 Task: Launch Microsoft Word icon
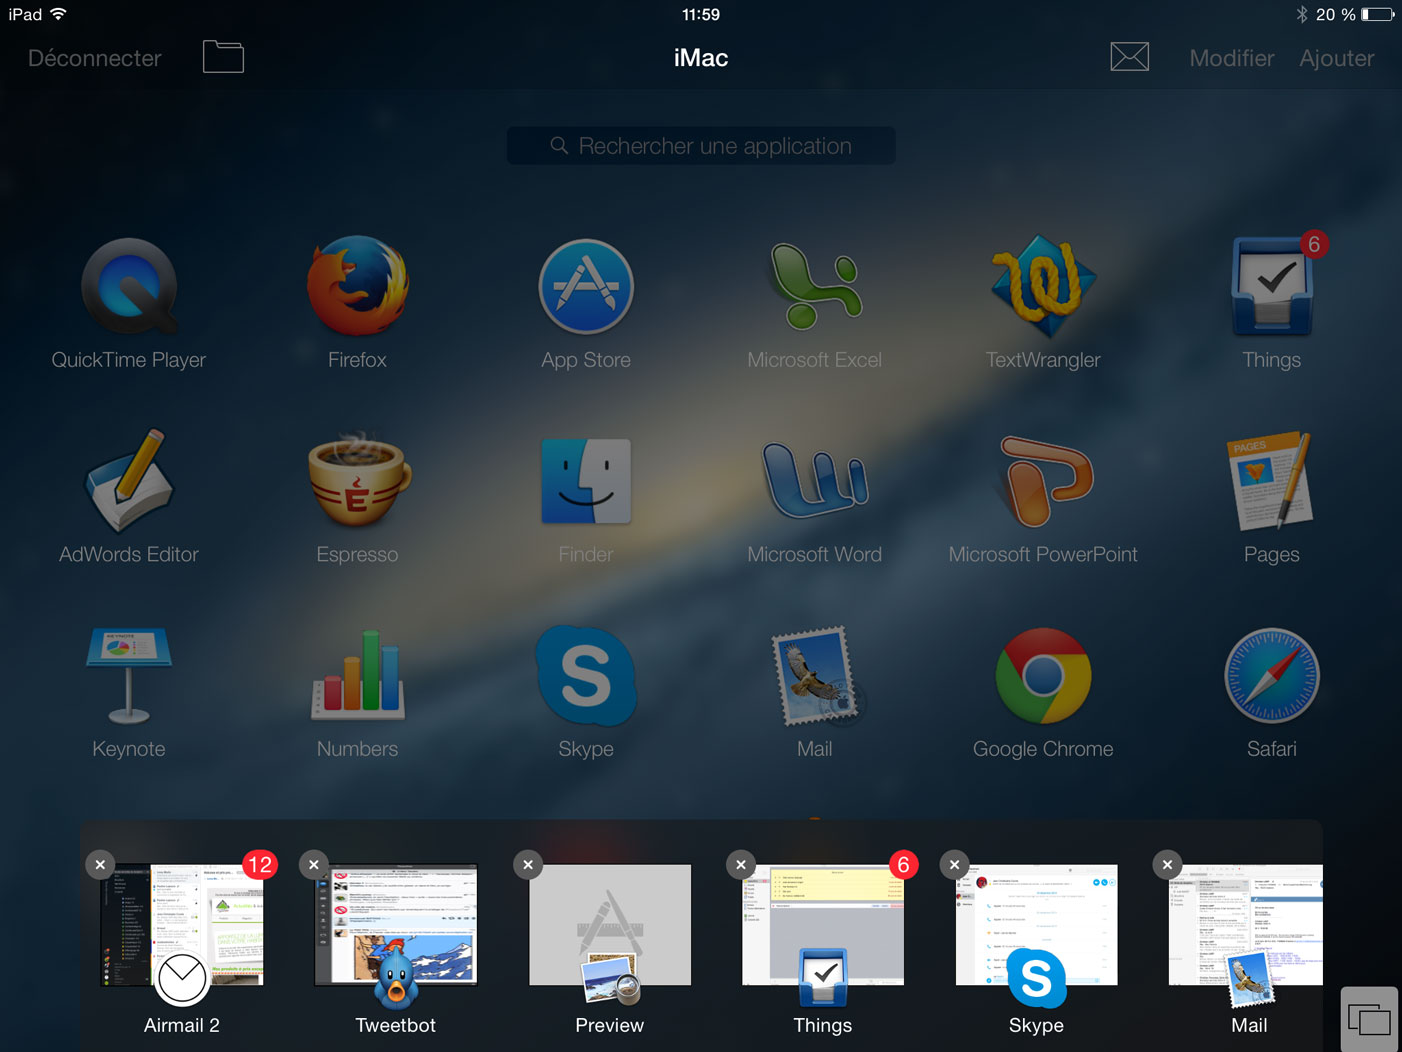click(x=815, y=481)
